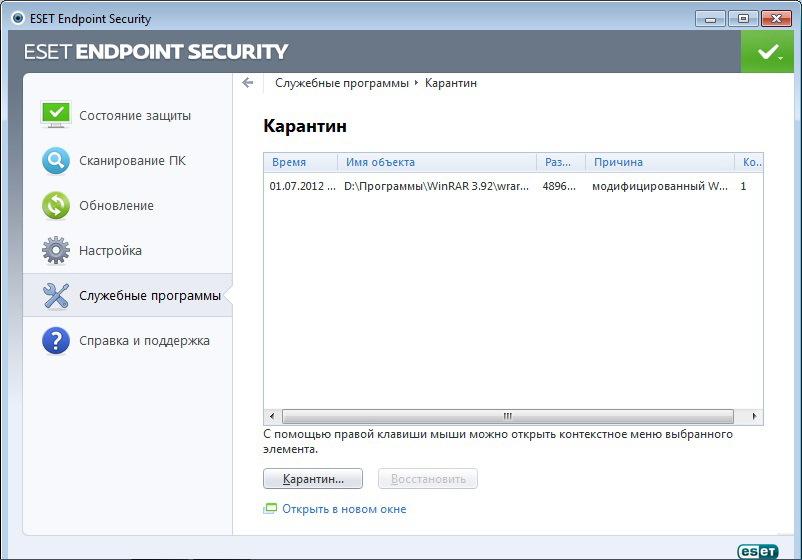The width and height of the screenshot is (802, 560).
Task: Click the Help and support question icon
Action: (x=56, y=340)
